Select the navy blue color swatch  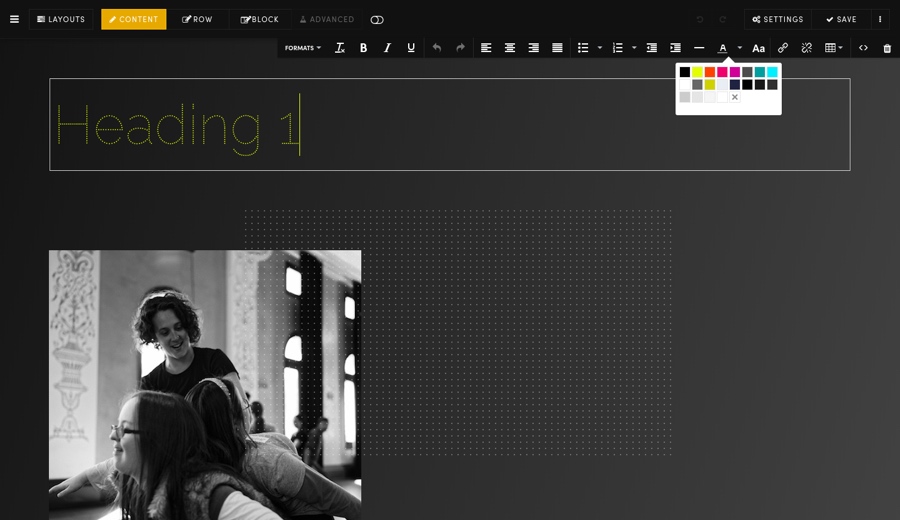click(x=735, y=85)
